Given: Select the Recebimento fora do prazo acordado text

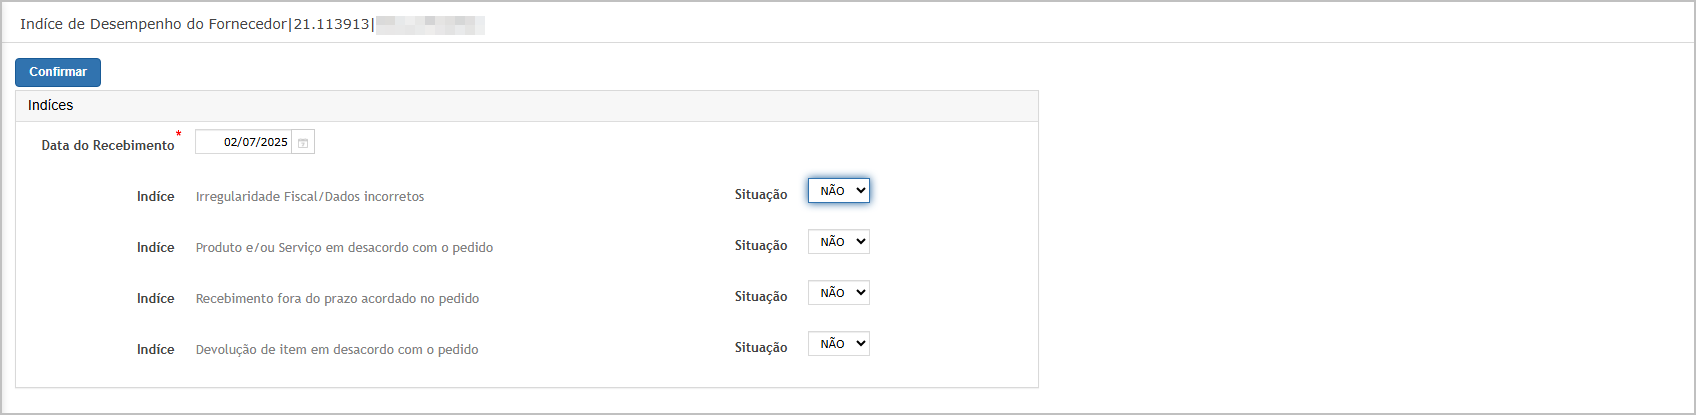Looking at the screenshot, I should coord(337,299).
